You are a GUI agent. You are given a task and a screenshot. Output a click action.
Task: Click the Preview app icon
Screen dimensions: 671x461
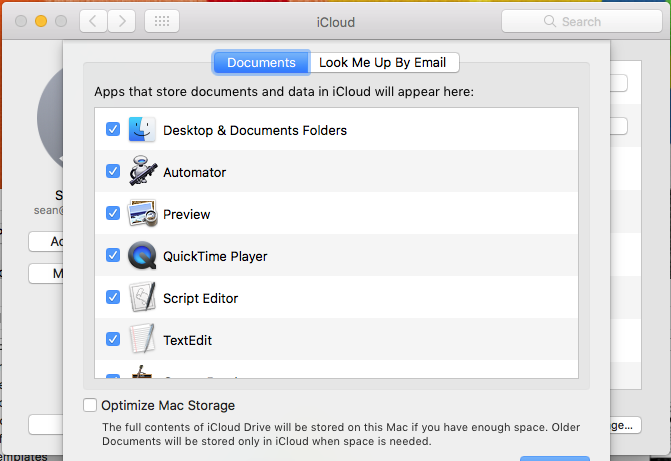[x=141, y=214]
